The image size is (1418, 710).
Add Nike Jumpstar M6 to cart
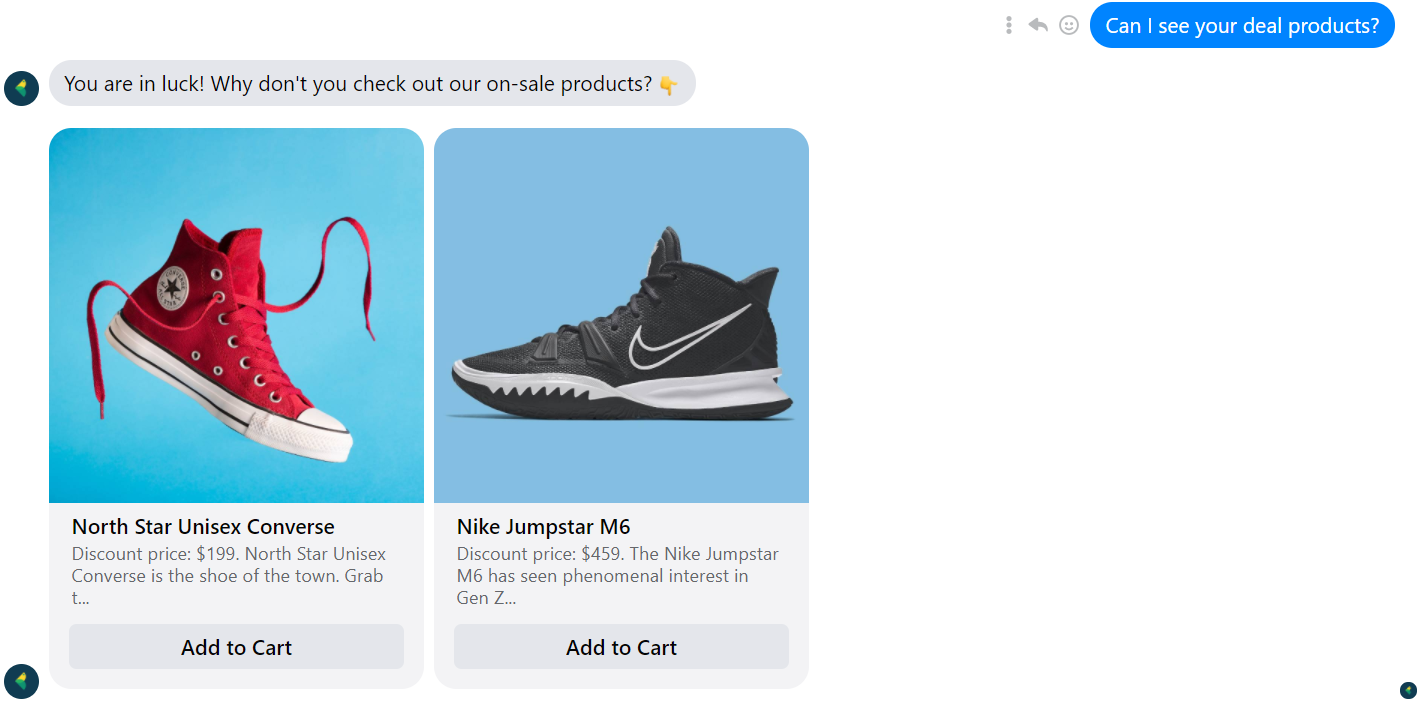coord(621,647)
